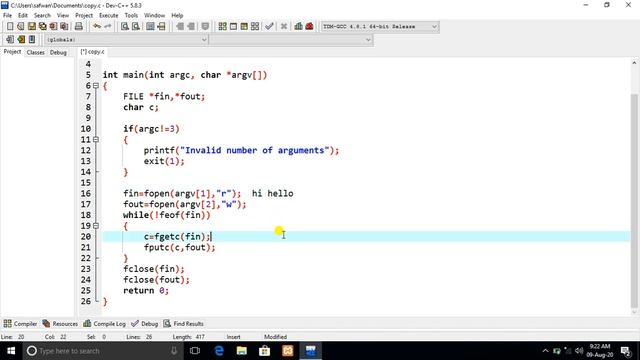Open the Window menu
This screenshot has width=640, height=360.
click(154, 16)
